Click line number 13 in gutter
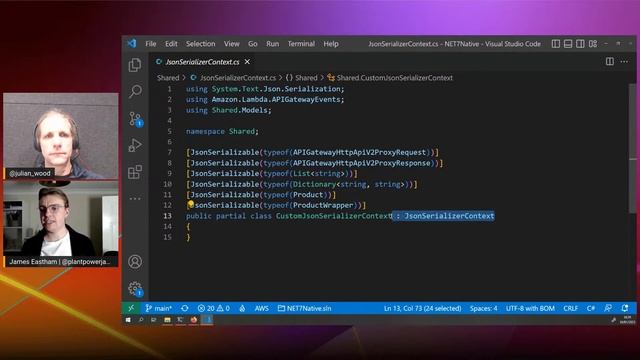 coord(167,216)
